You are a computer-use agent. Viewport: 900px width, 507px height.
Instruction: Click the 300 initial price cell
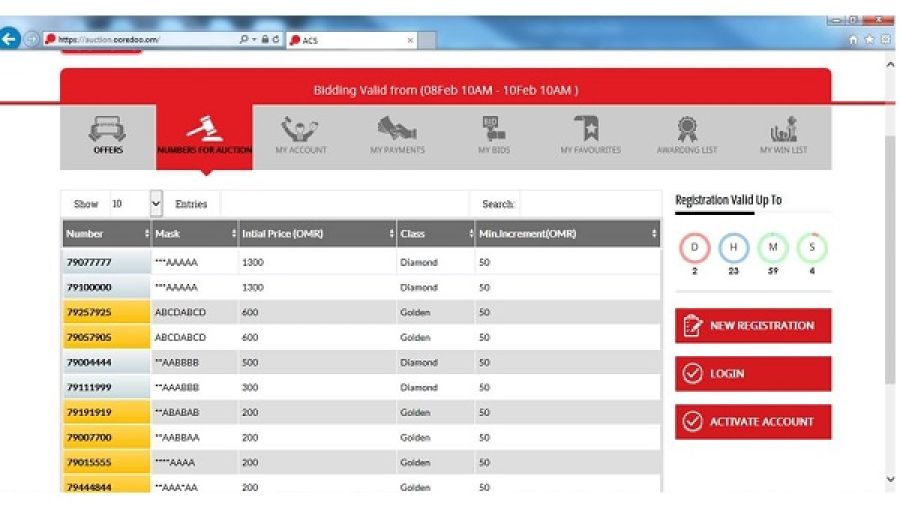coord(317,387)
